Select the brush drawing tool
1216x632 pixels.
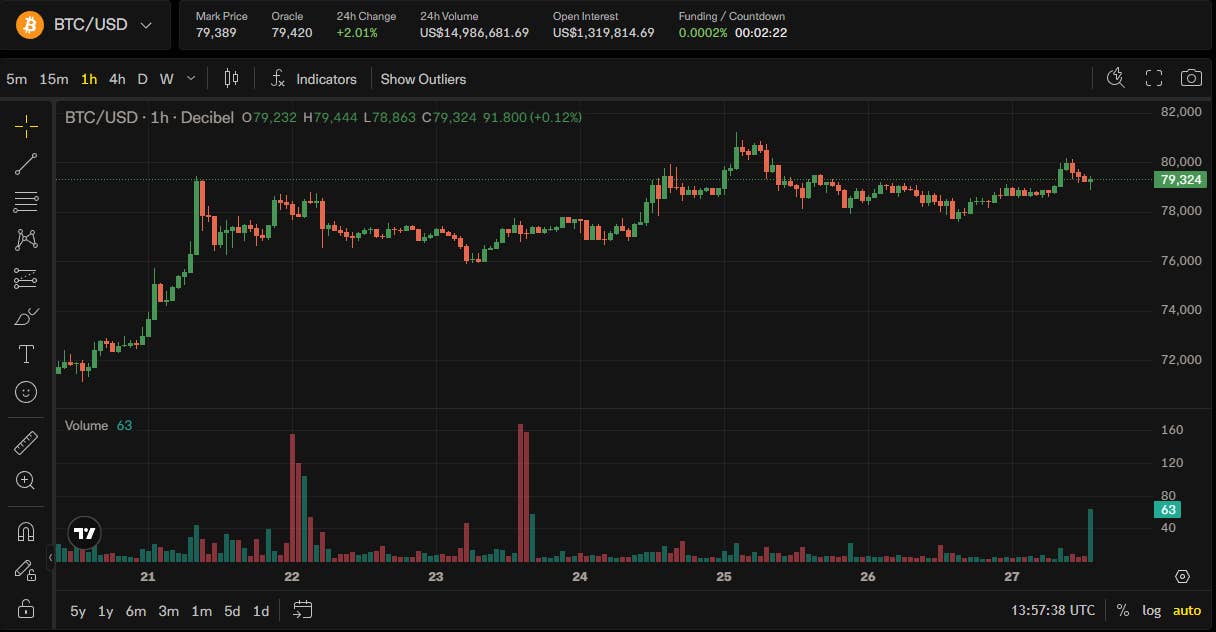pyautogui.click(x=26, y=317)
